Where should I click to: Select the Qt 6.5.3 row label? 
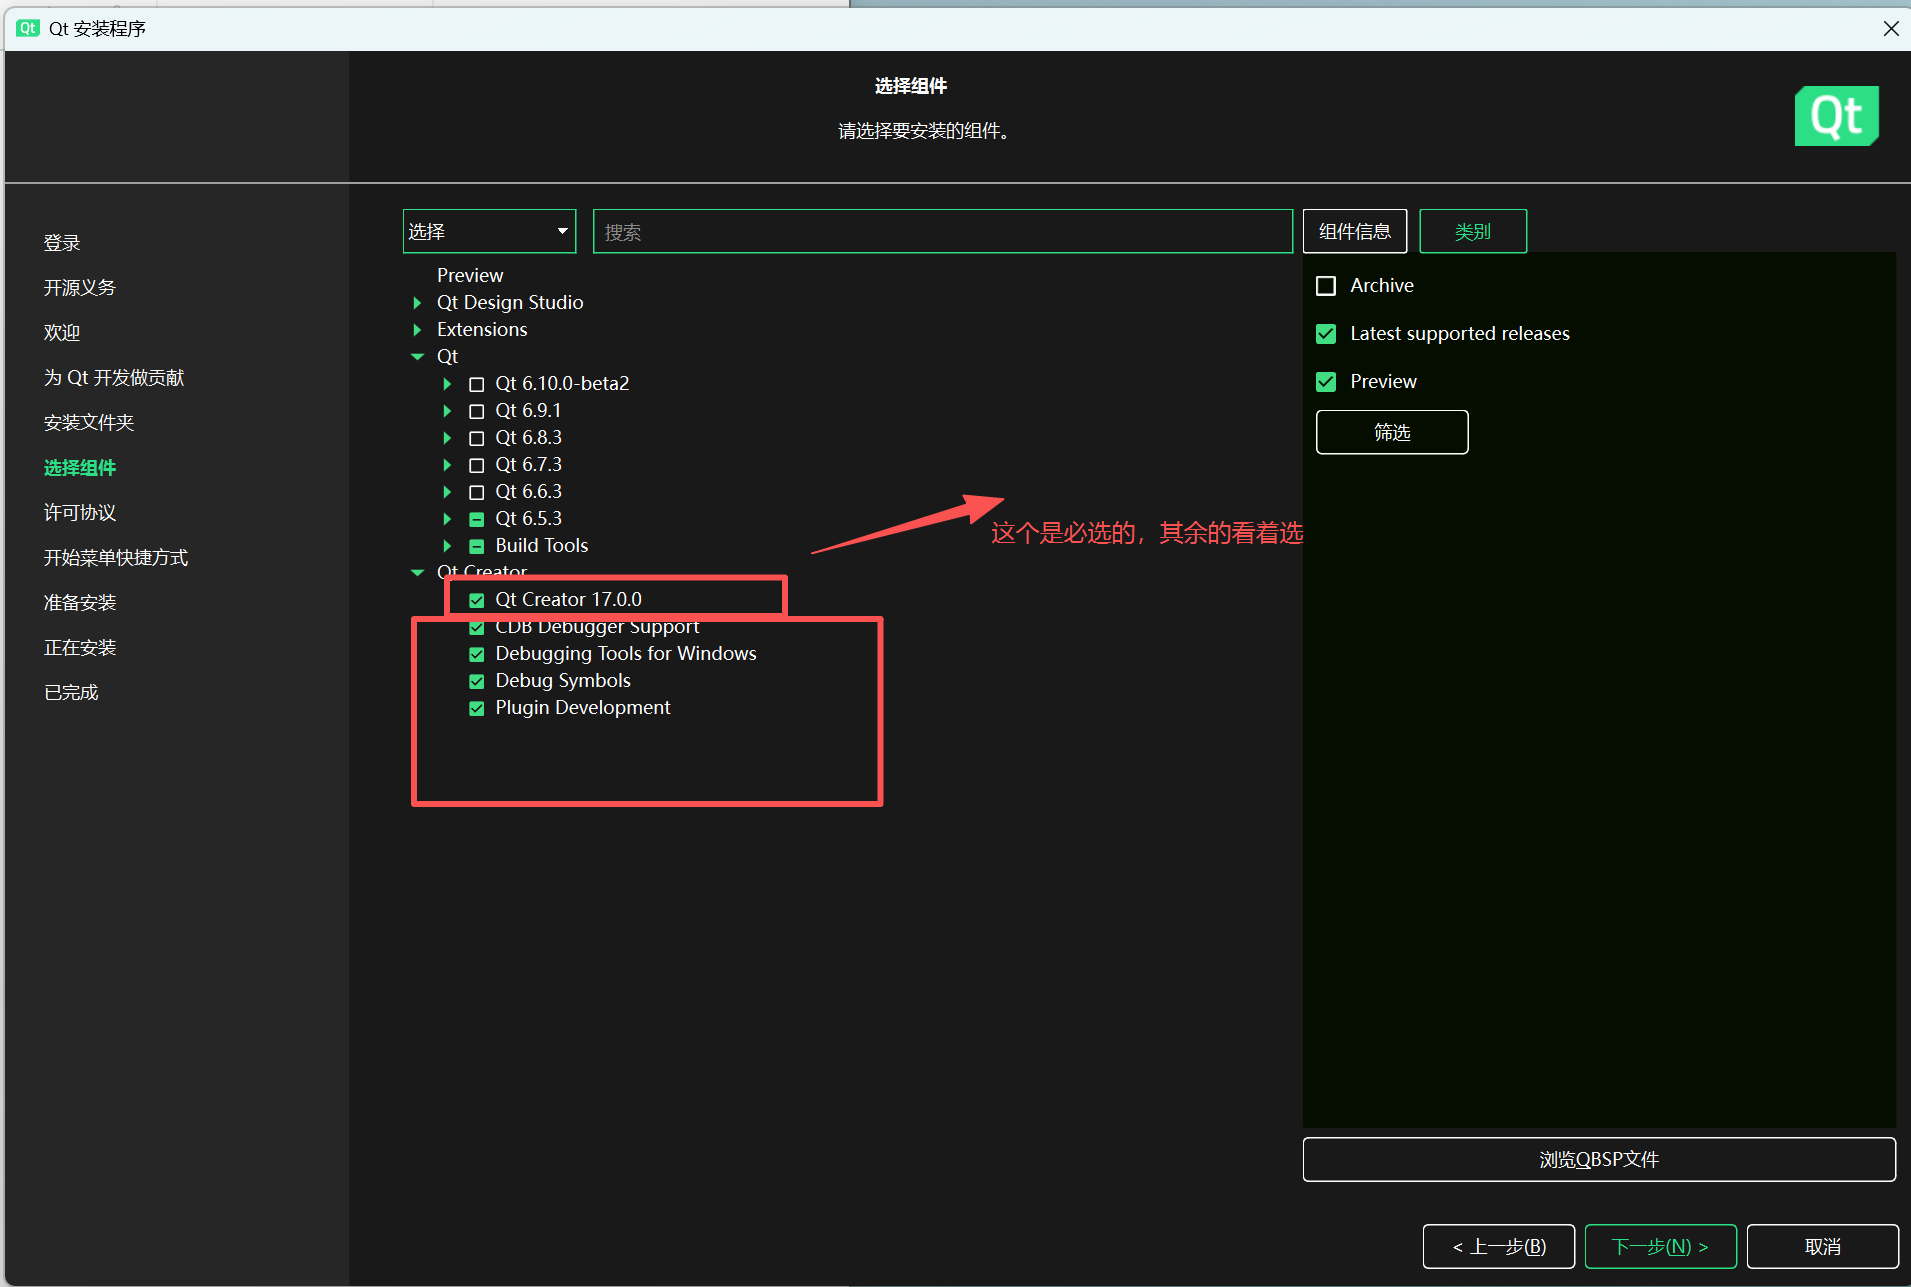[x=529, y=519]
